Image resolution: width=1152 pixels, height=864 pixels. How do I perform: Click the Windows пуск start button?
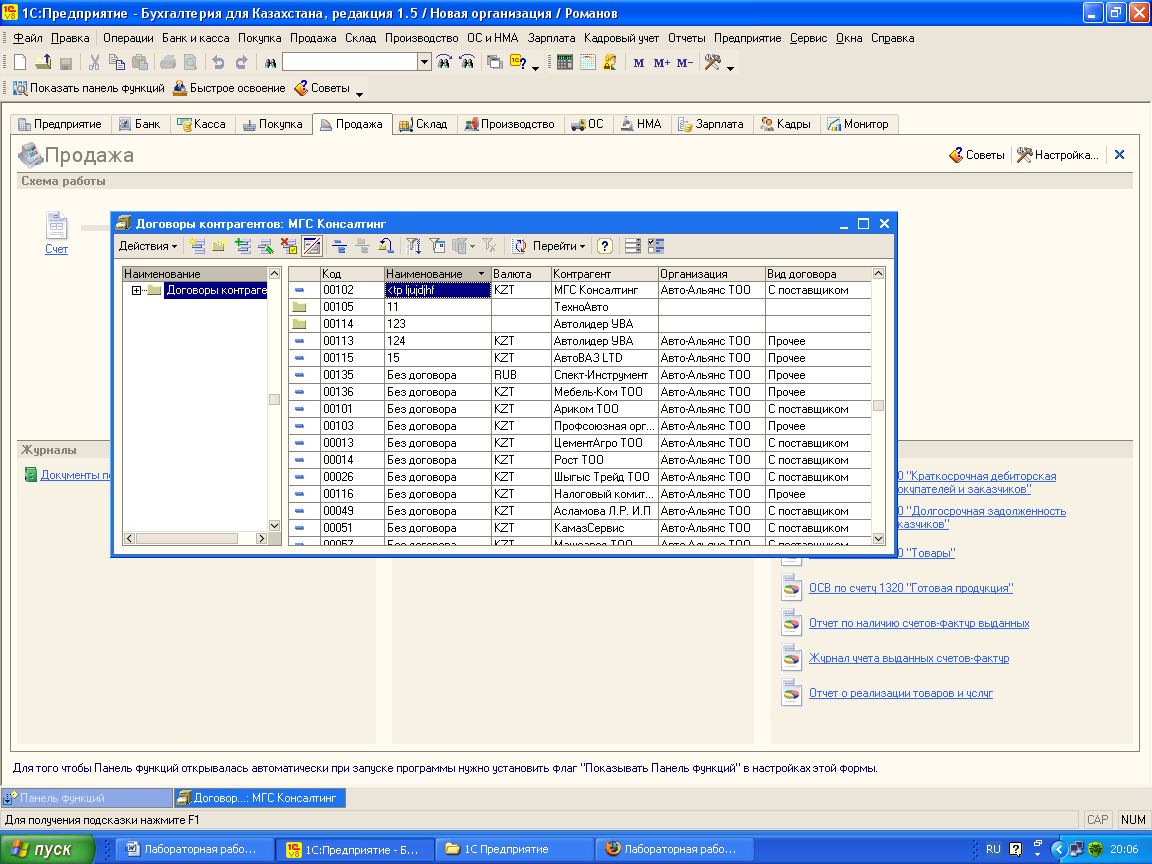click(47, 849)
